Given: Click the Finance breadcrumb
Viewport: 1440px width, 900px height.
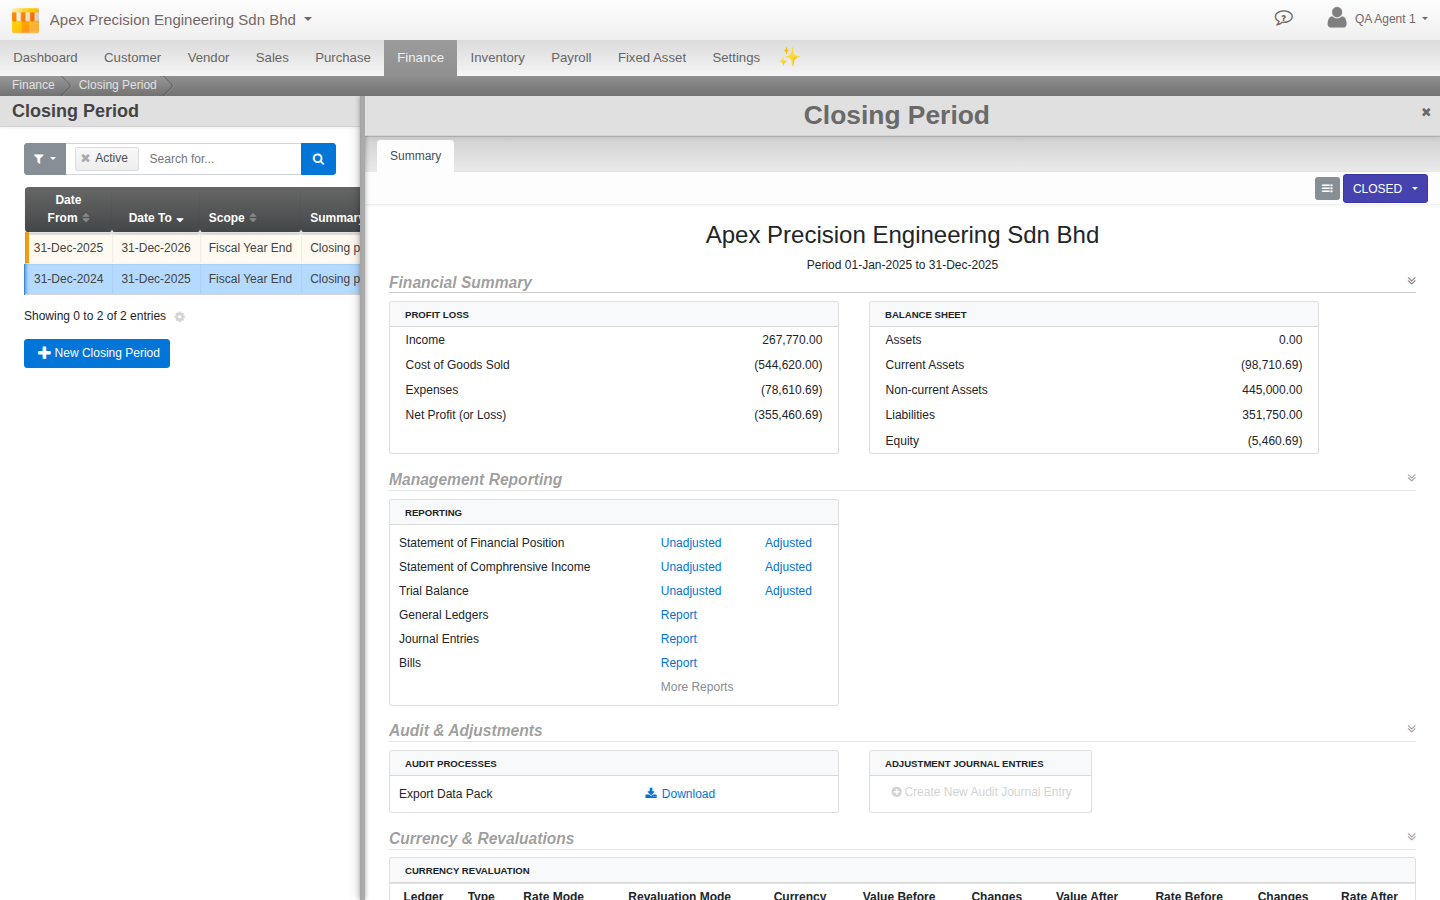Looking at the screenshot, I should click(33, 85).
